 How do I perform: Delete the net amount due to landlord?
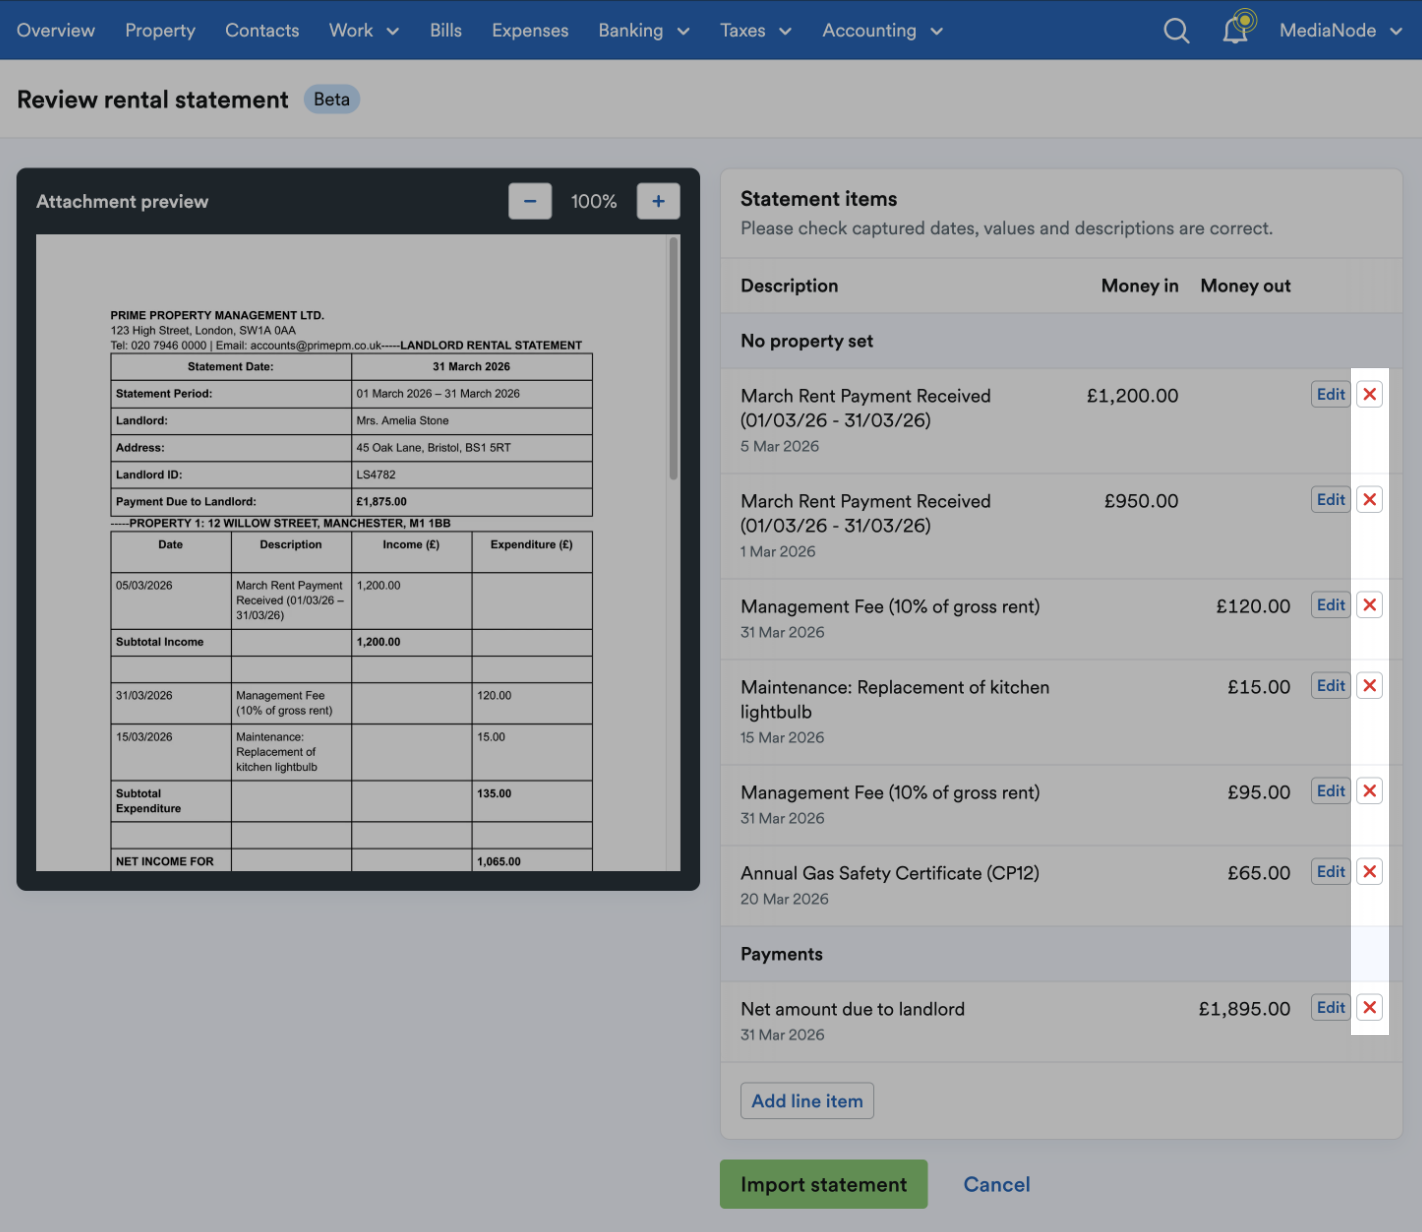tap(1370, 1007)
